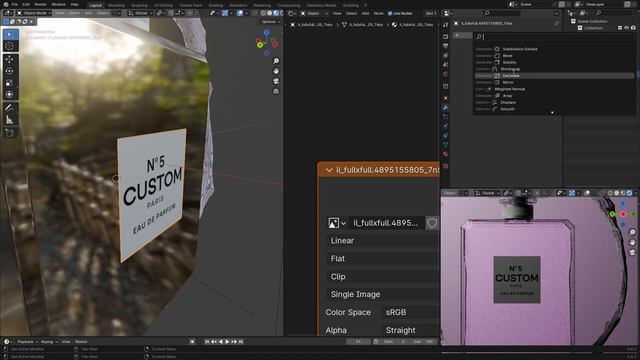The width and height of the screenshot is (640, 360).
Task: Open the Straight Alpha dropdown
Action: [x=410, y=330]
